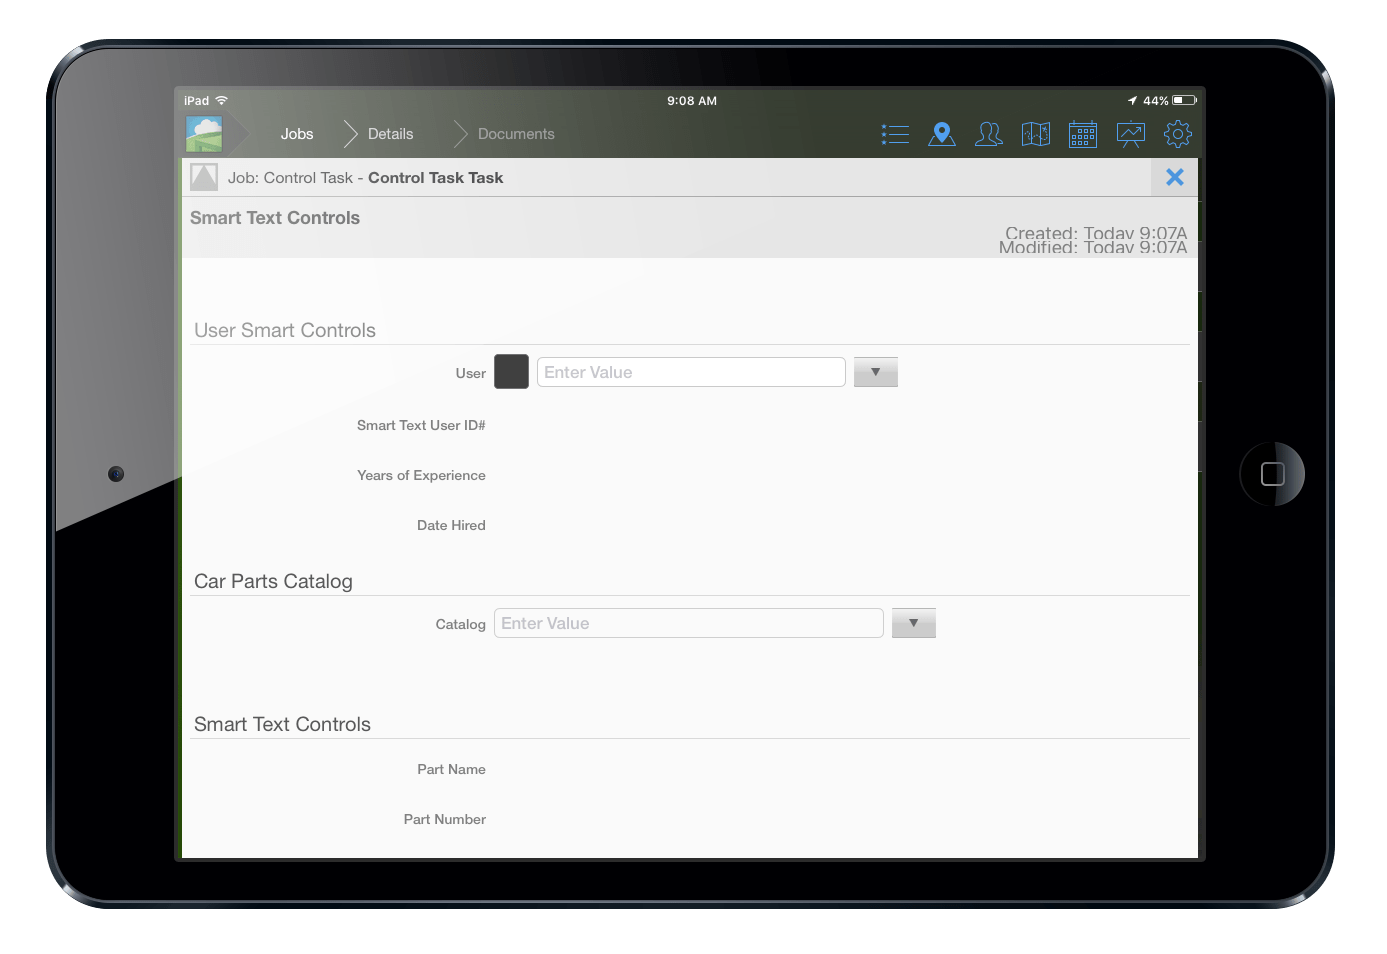Open the User field dropdown arrow
Image resolution: width=1387 pixels, height=954 pixels.
coord(875,371)
